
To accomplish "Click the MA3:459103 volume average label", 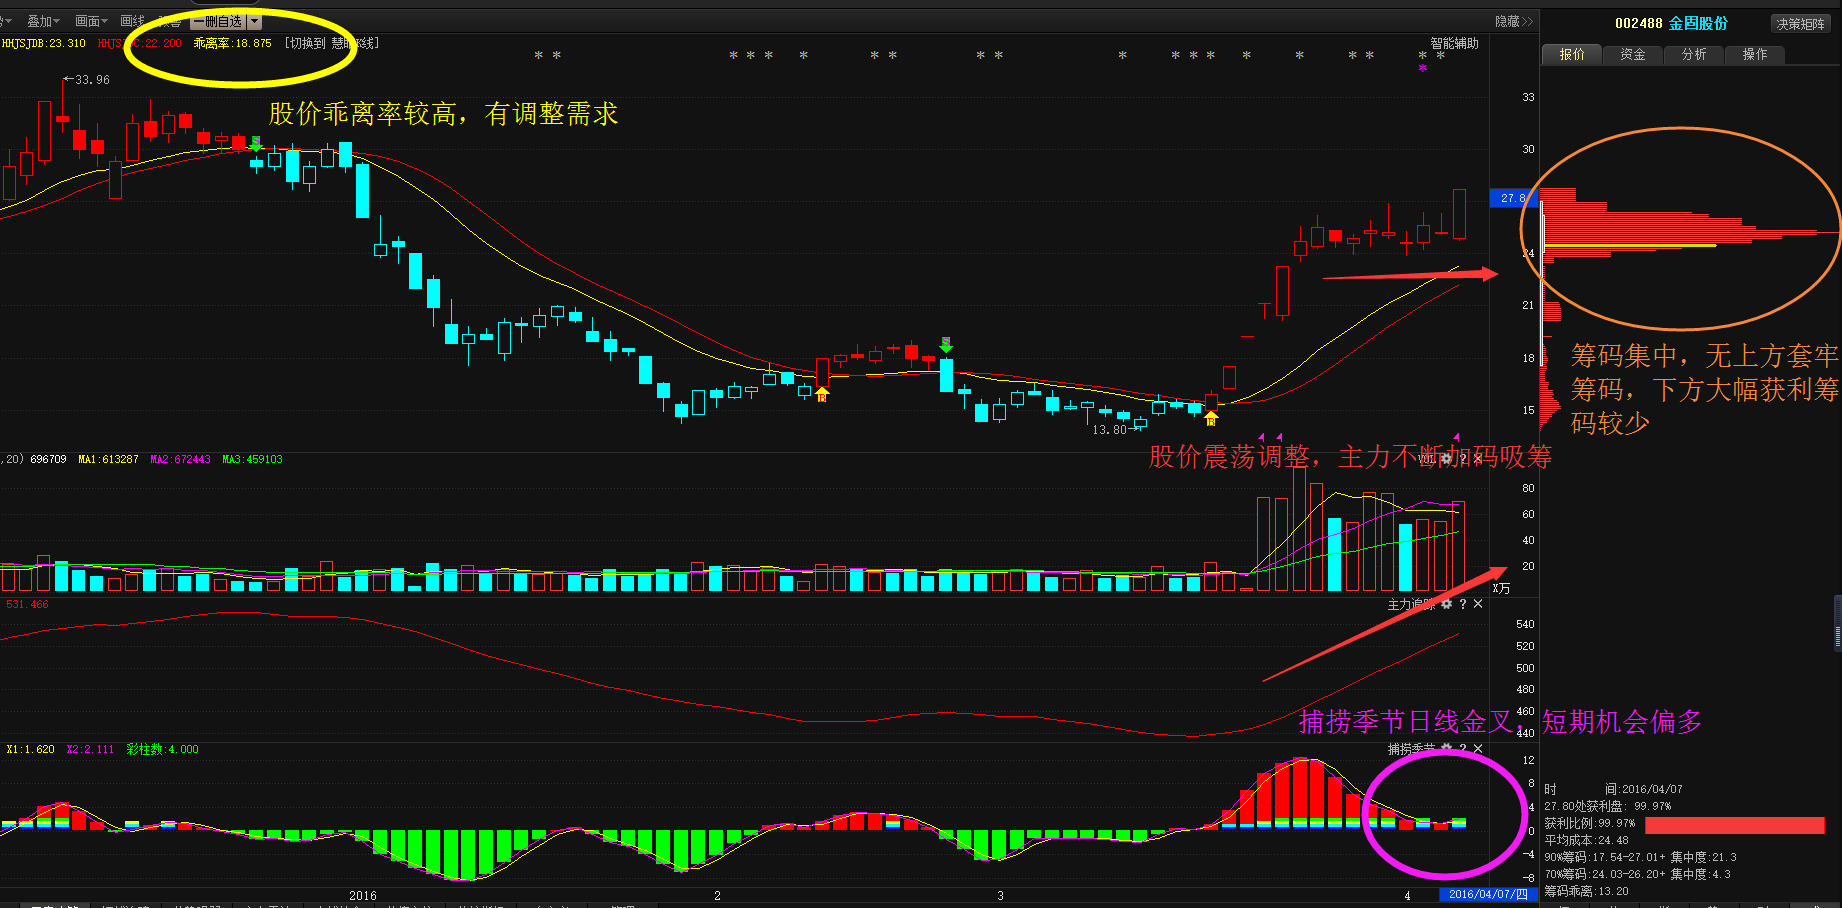I will [252, 459].
